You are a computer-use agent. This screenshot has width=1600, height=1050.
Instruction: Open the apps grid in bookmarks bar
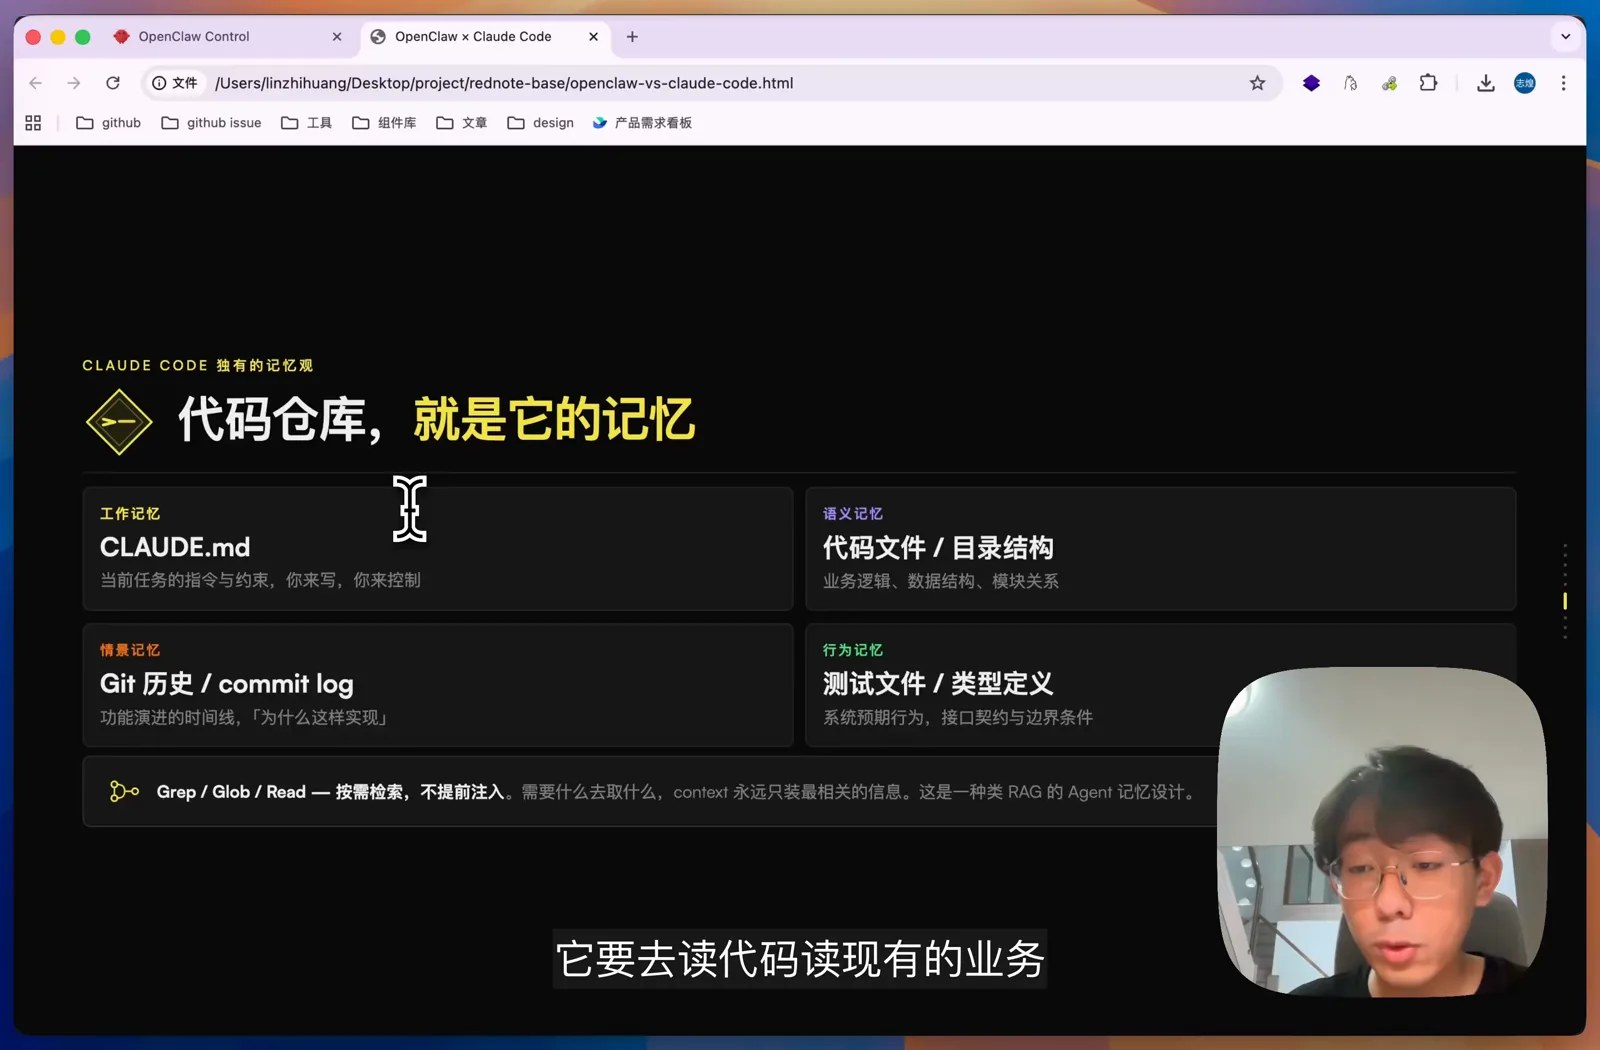pyautogui.click(x=33, y=123)
